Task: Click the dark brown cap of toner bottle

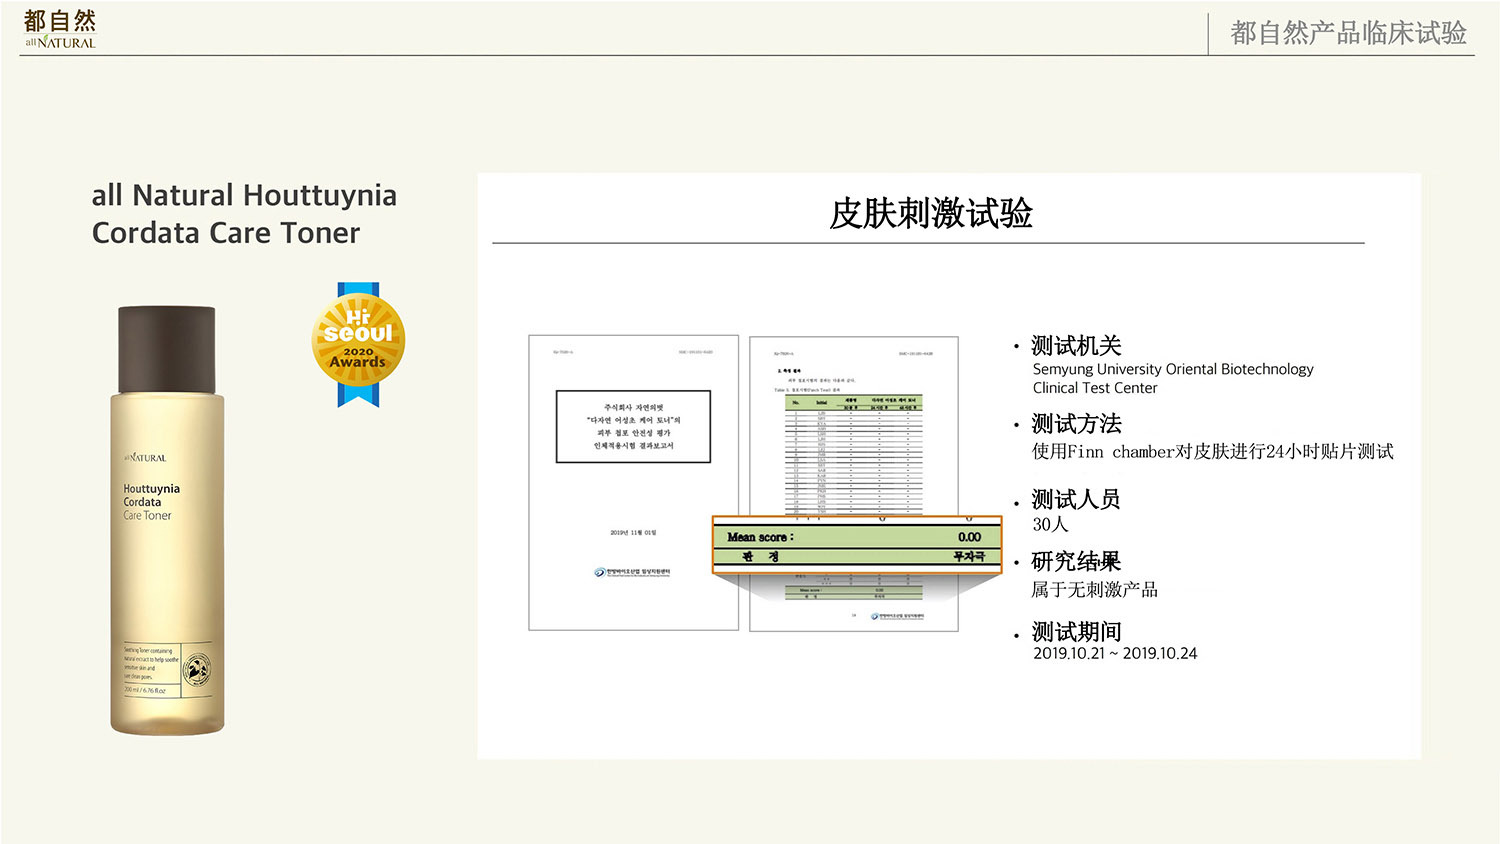Action: 167,350
